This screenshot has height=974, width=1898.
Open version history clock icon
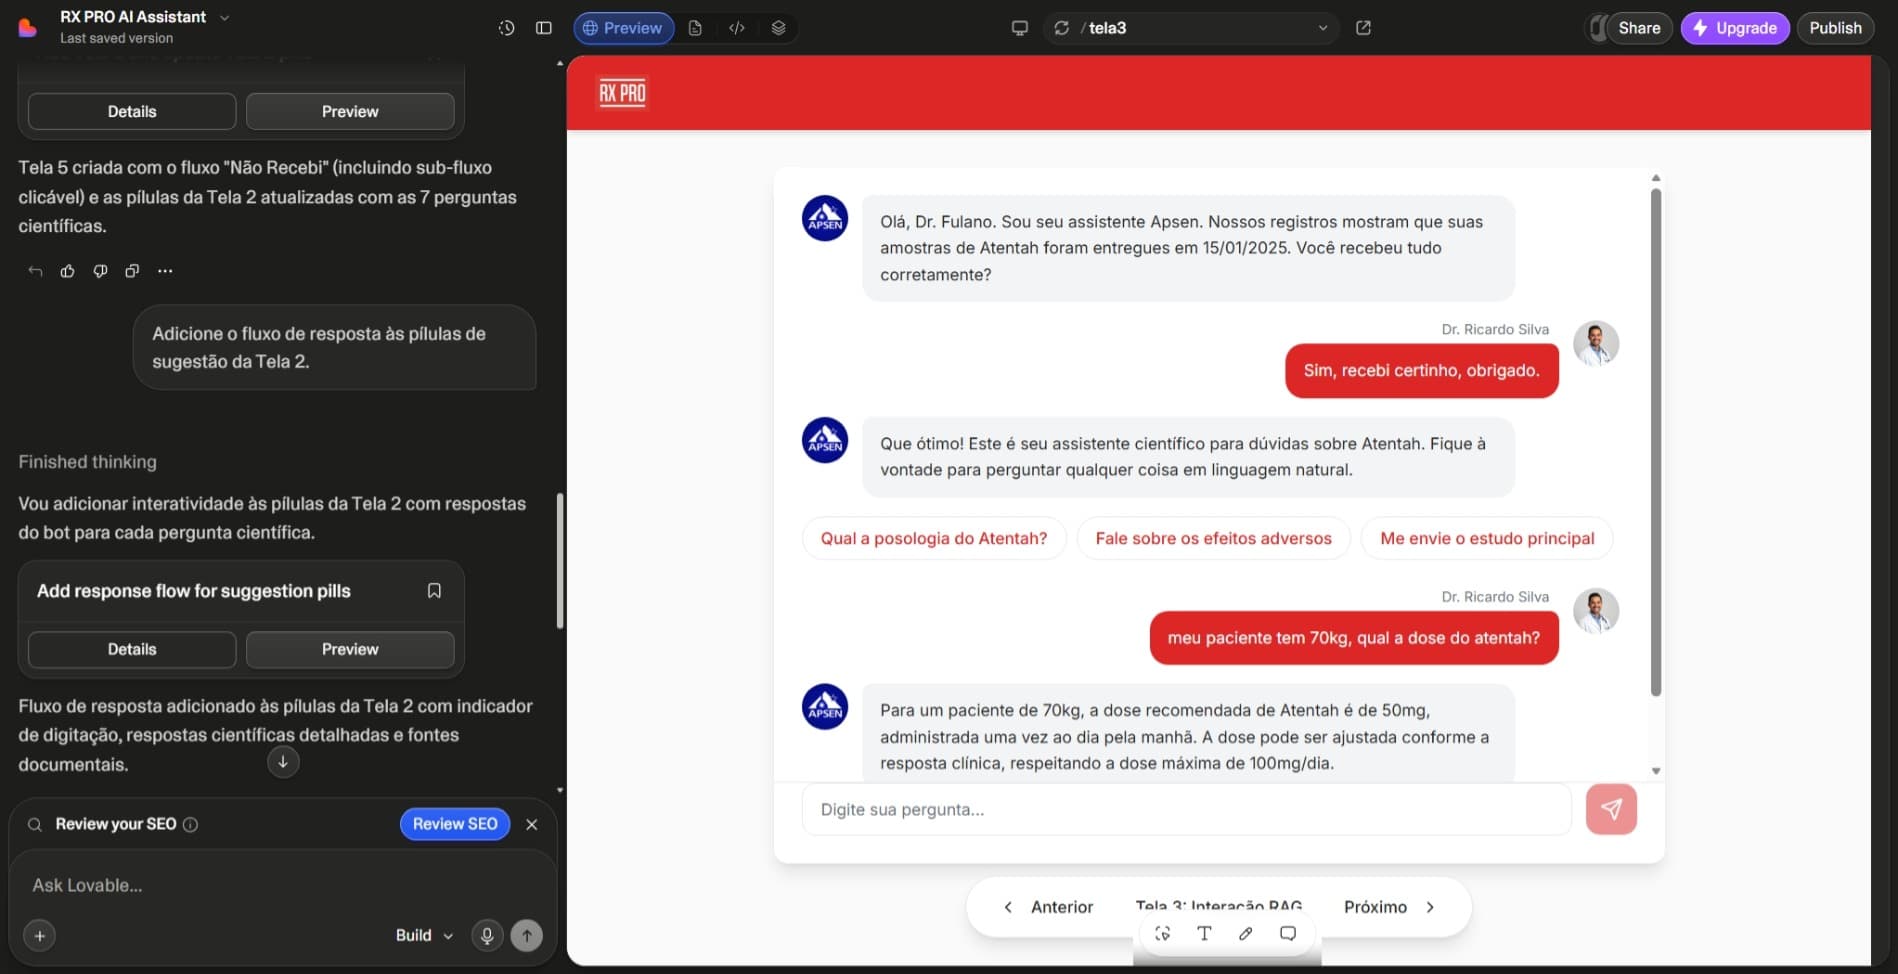506,28
